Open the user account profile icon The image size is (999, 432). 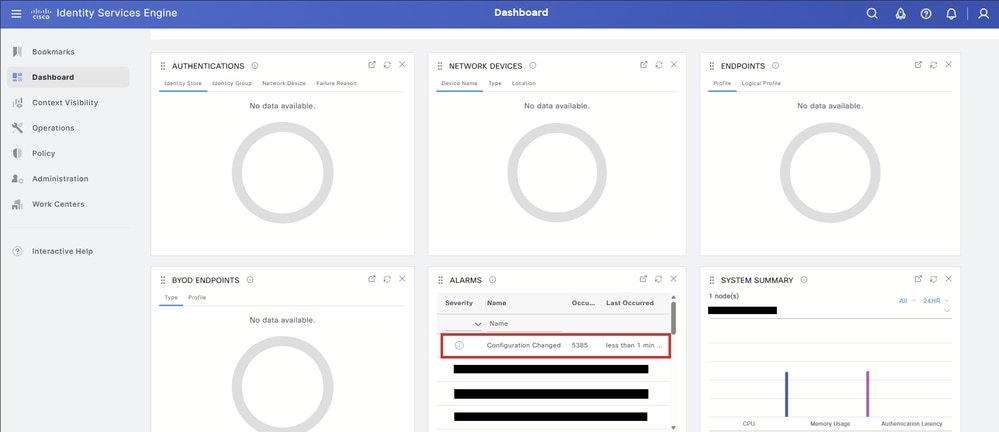pos(983,13)
